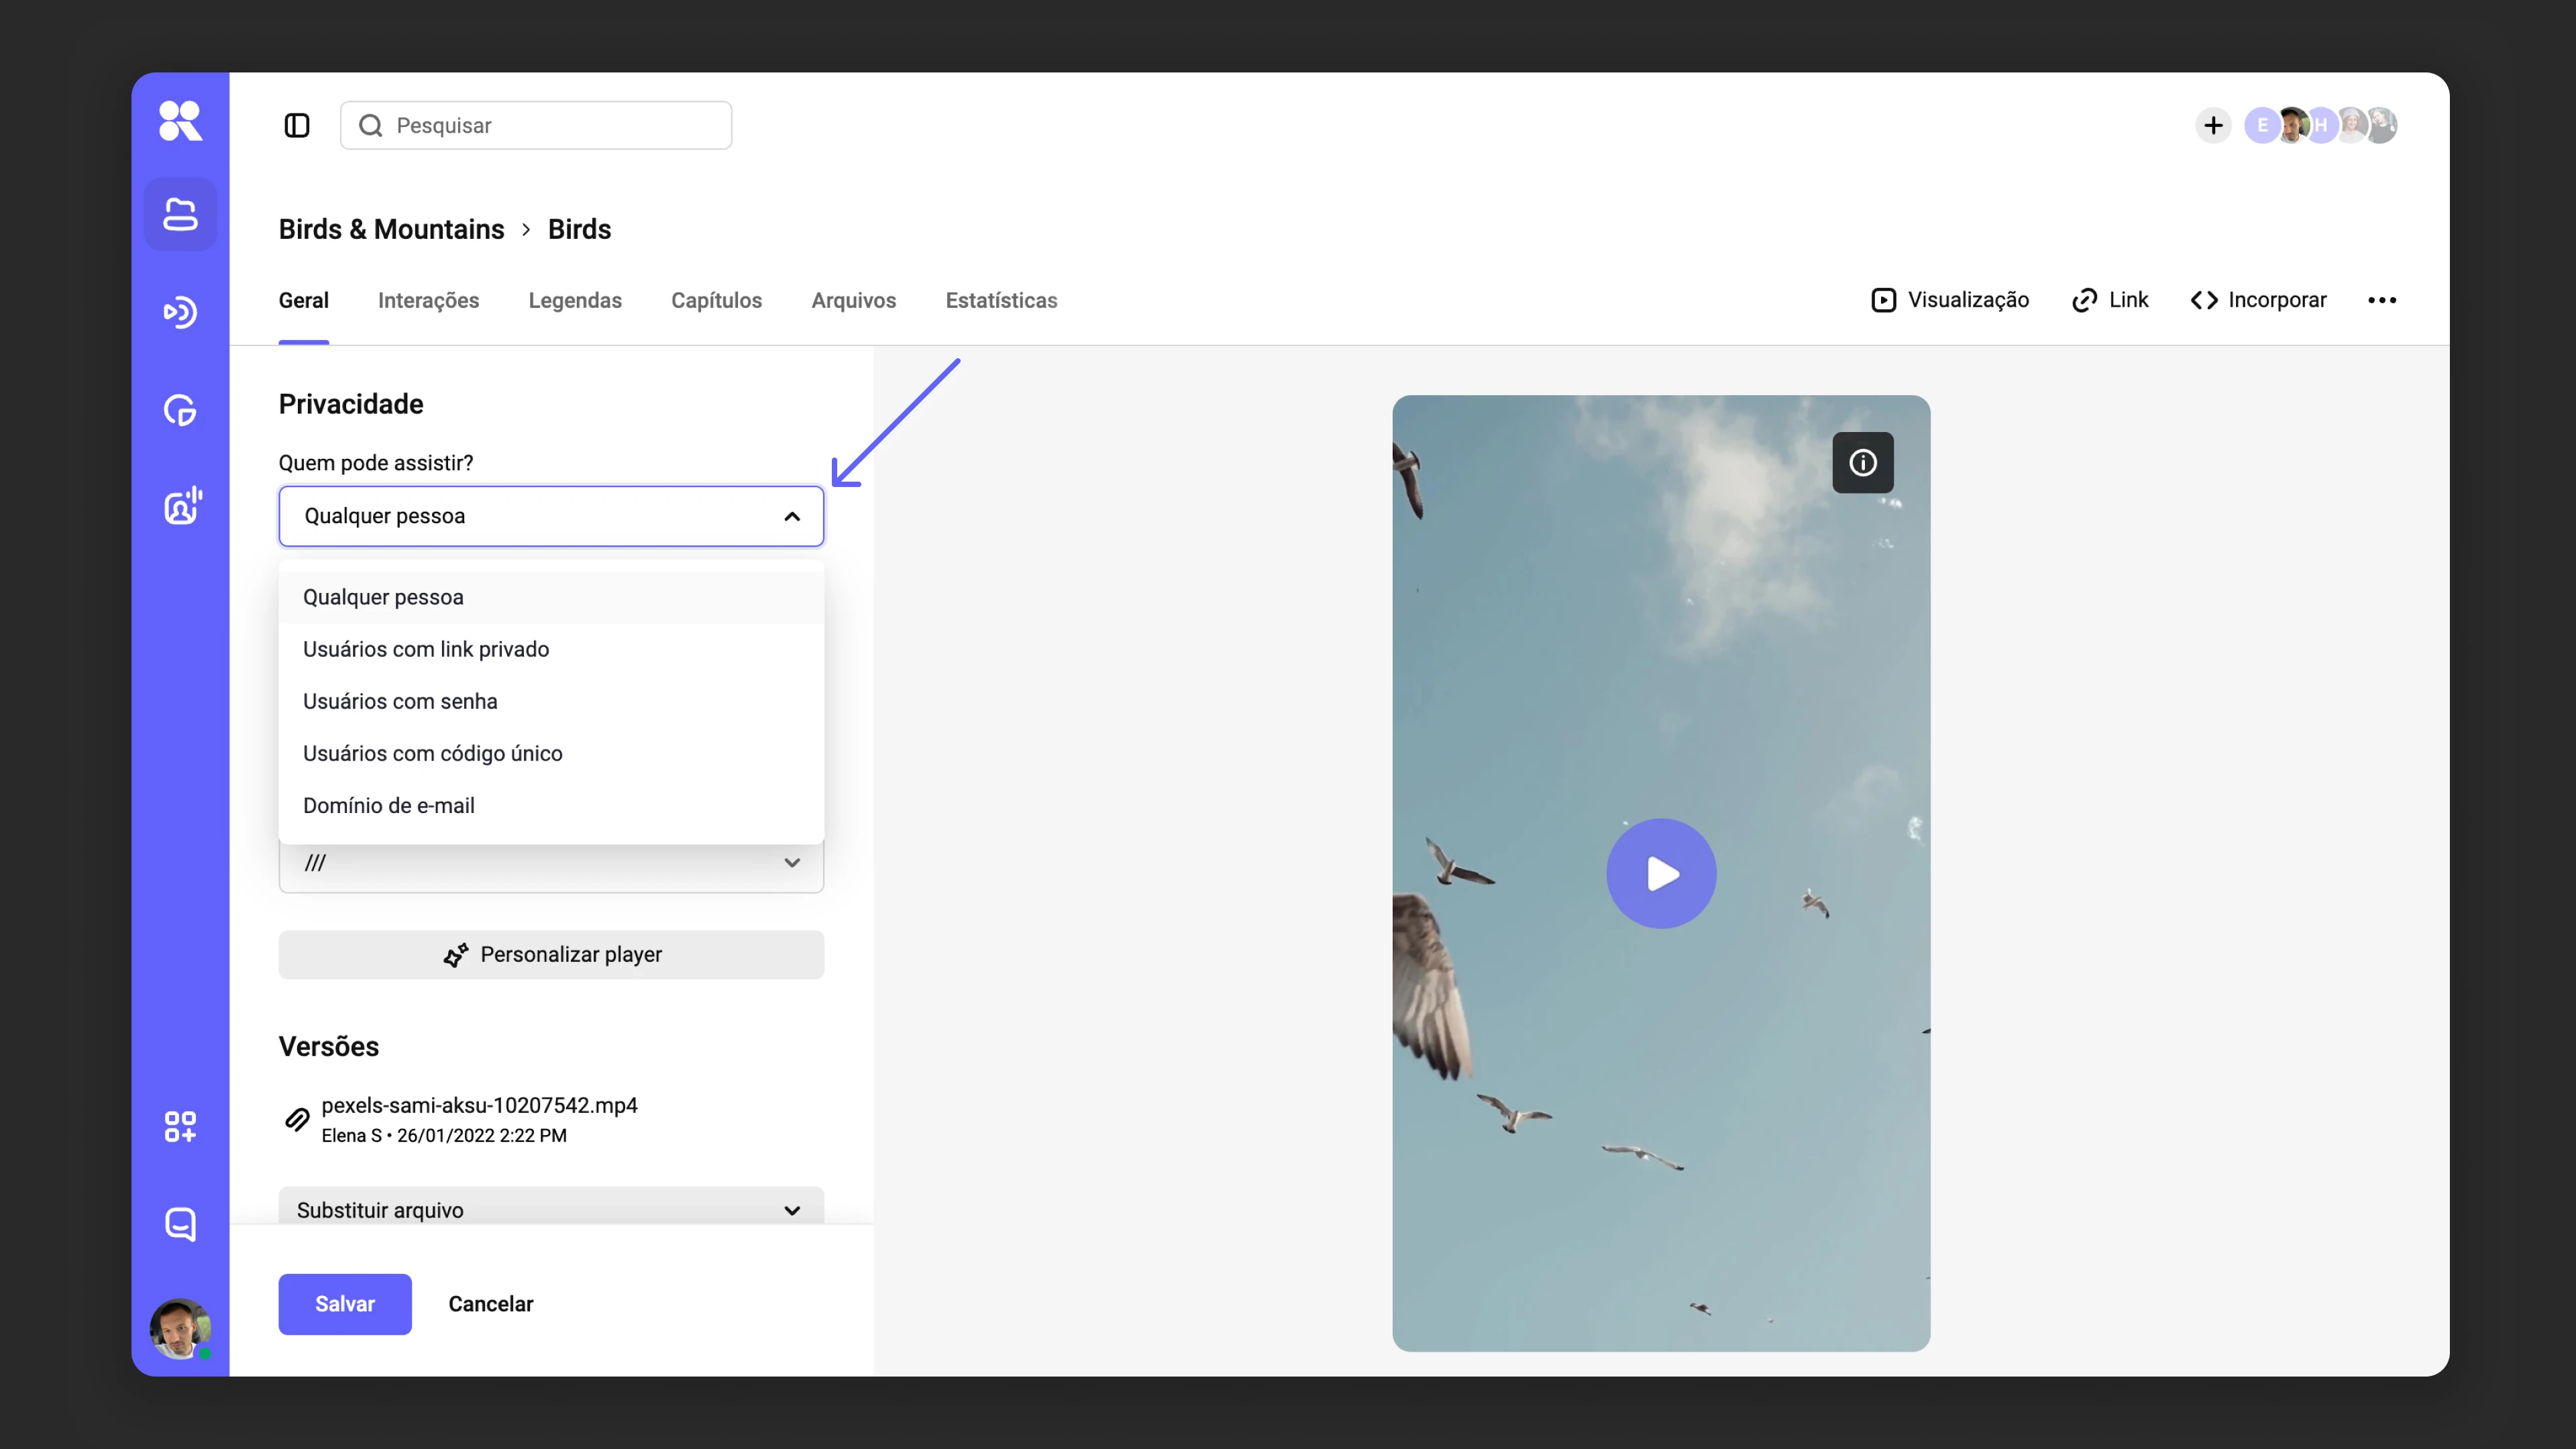Focus the Pesquisar search field

point(536,125)
